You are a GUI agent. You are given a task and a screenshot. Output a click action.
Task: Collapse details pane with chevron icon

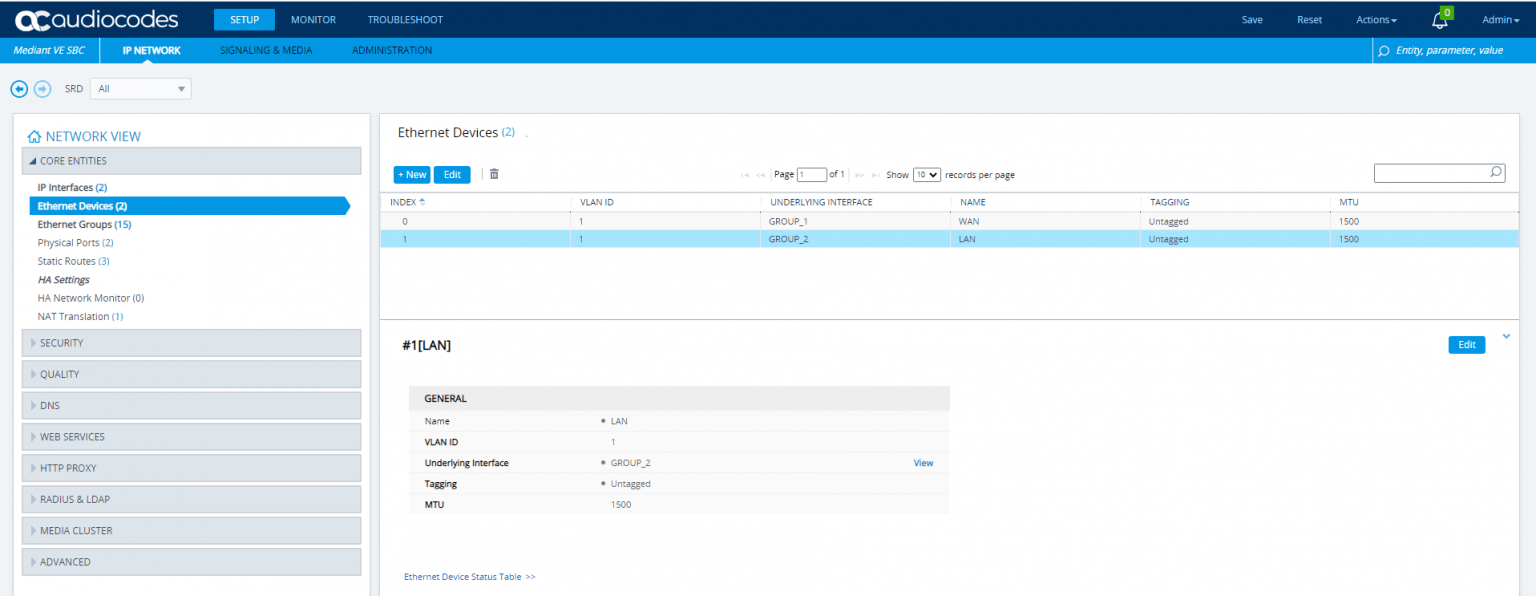pyautogui.click(x=1506, y=337)
